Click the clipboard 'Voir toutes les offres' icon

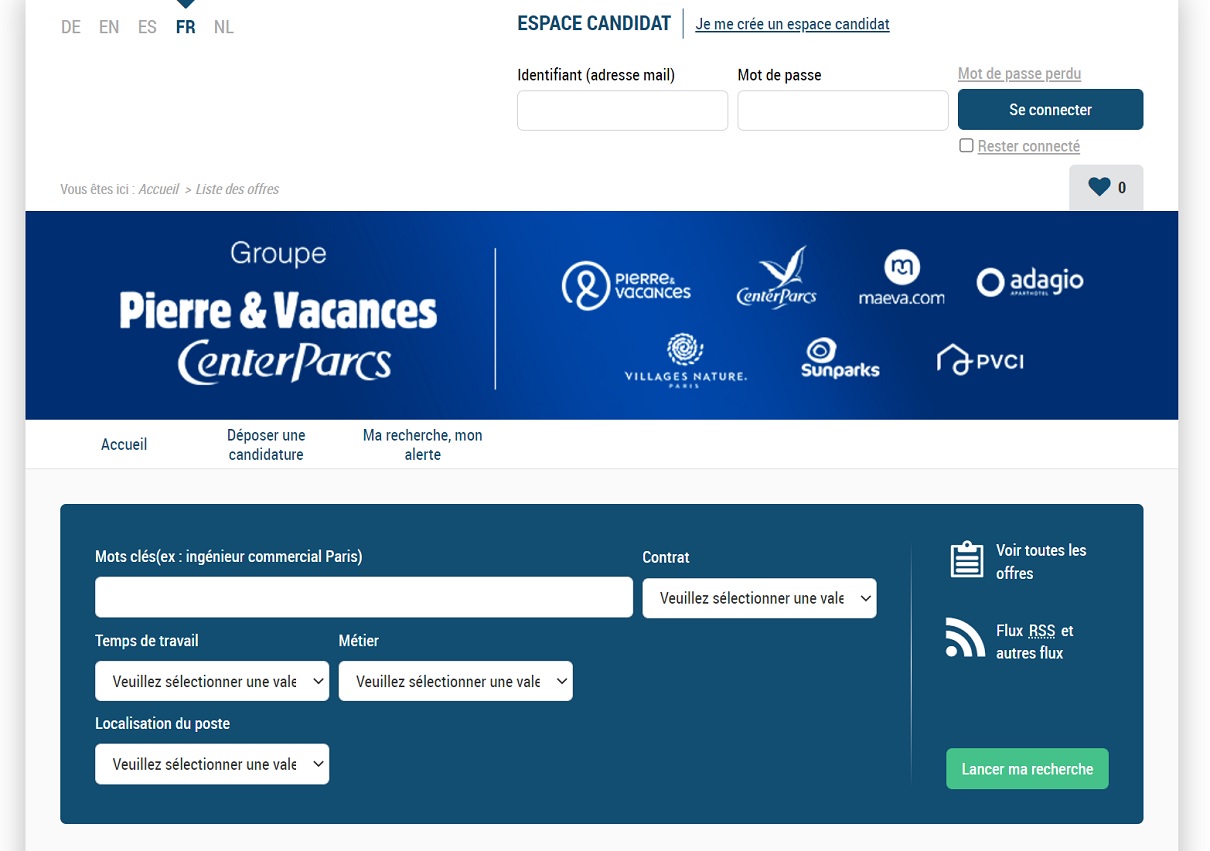pyautogui.click(x=966, y=561)
